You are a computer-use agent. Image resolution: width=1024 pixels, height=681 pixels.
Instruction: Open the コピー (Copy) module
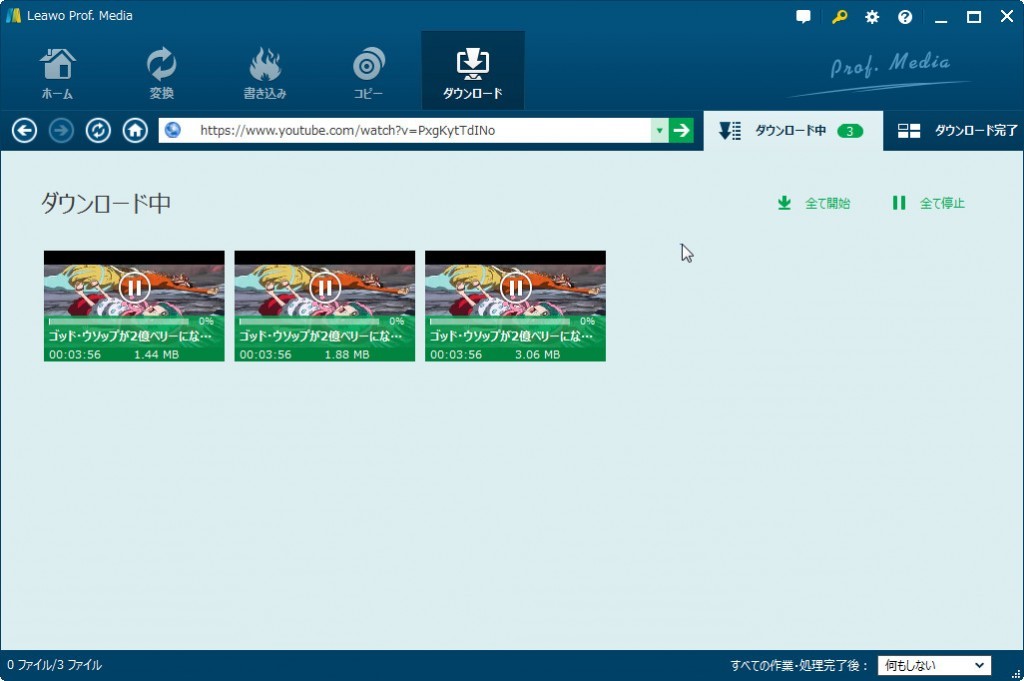click(x=368, y=73)
